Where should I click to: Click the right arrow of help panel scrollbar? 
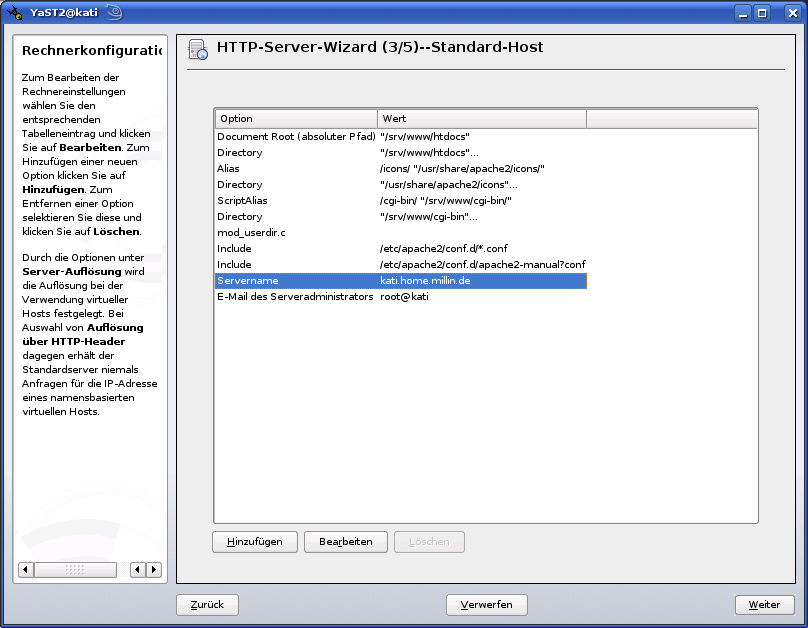point(154,570)
